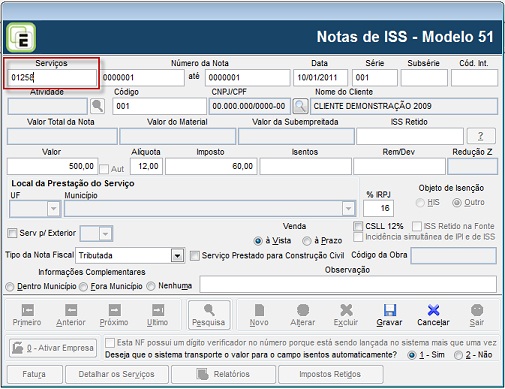Click the Nome do Cliente field
The height and width of the screenshot is (389, 505).
click(x=404, y=106)
